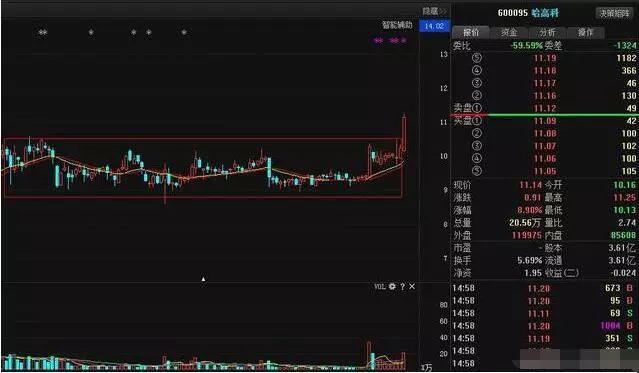Select the blue 14.02 price label
The width and height of the screenshot is (639, 373).
click(x=434, y=26)
